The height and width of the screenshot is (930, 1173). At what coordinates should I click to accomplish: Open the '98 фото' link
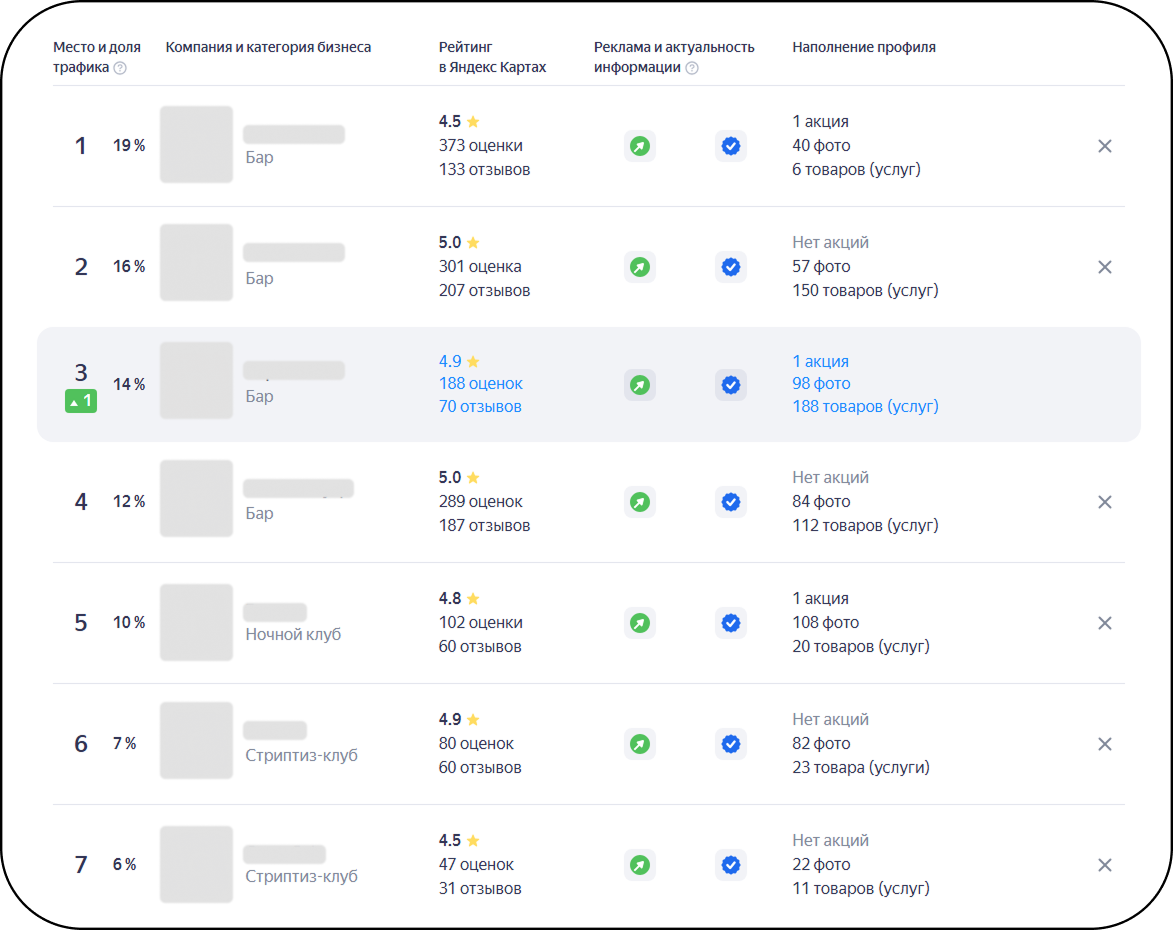point(821,384)
